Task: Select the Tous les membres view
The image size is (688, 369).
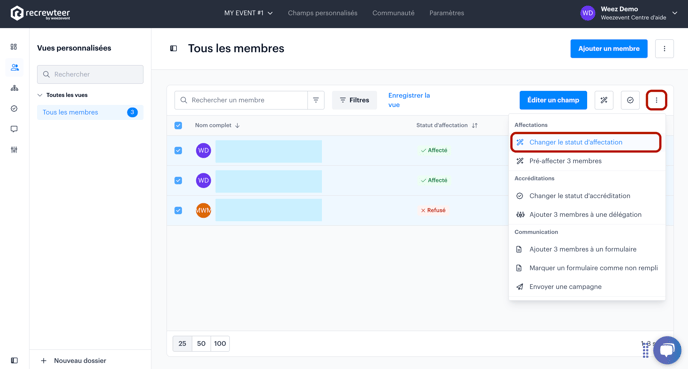Action: click(x=90, y=112)
